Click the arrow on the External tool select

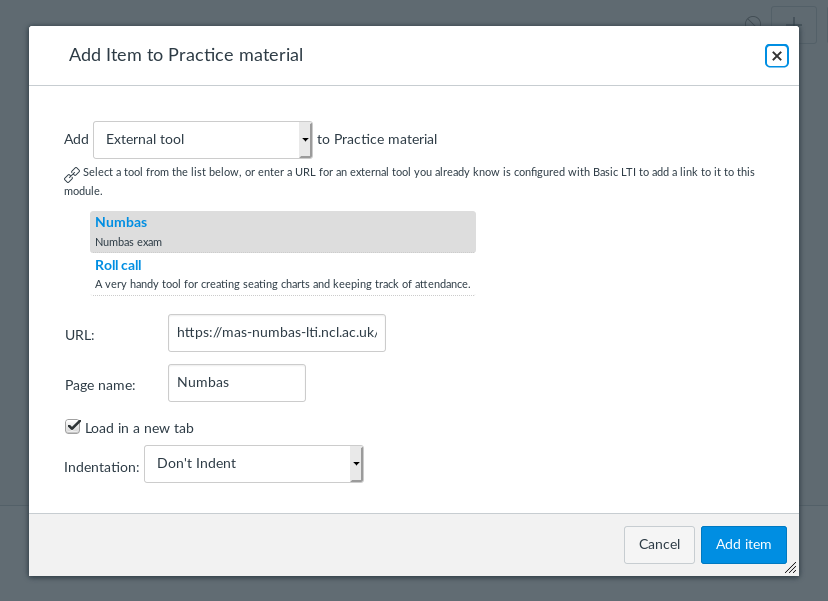(305, 140)
